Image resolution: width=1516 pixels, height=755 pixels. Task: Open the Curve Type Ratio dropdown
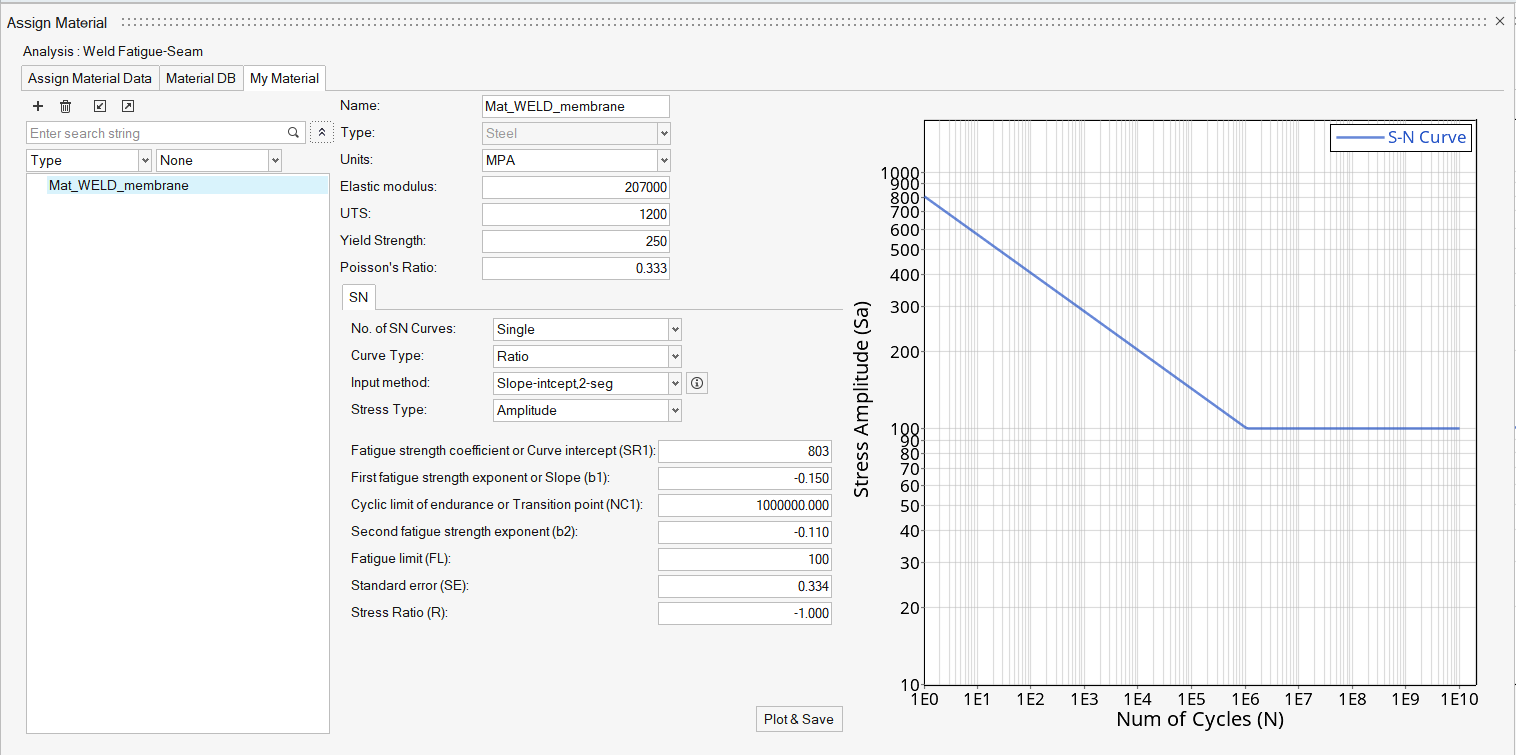pyautogui.click(x=588, y=356)
